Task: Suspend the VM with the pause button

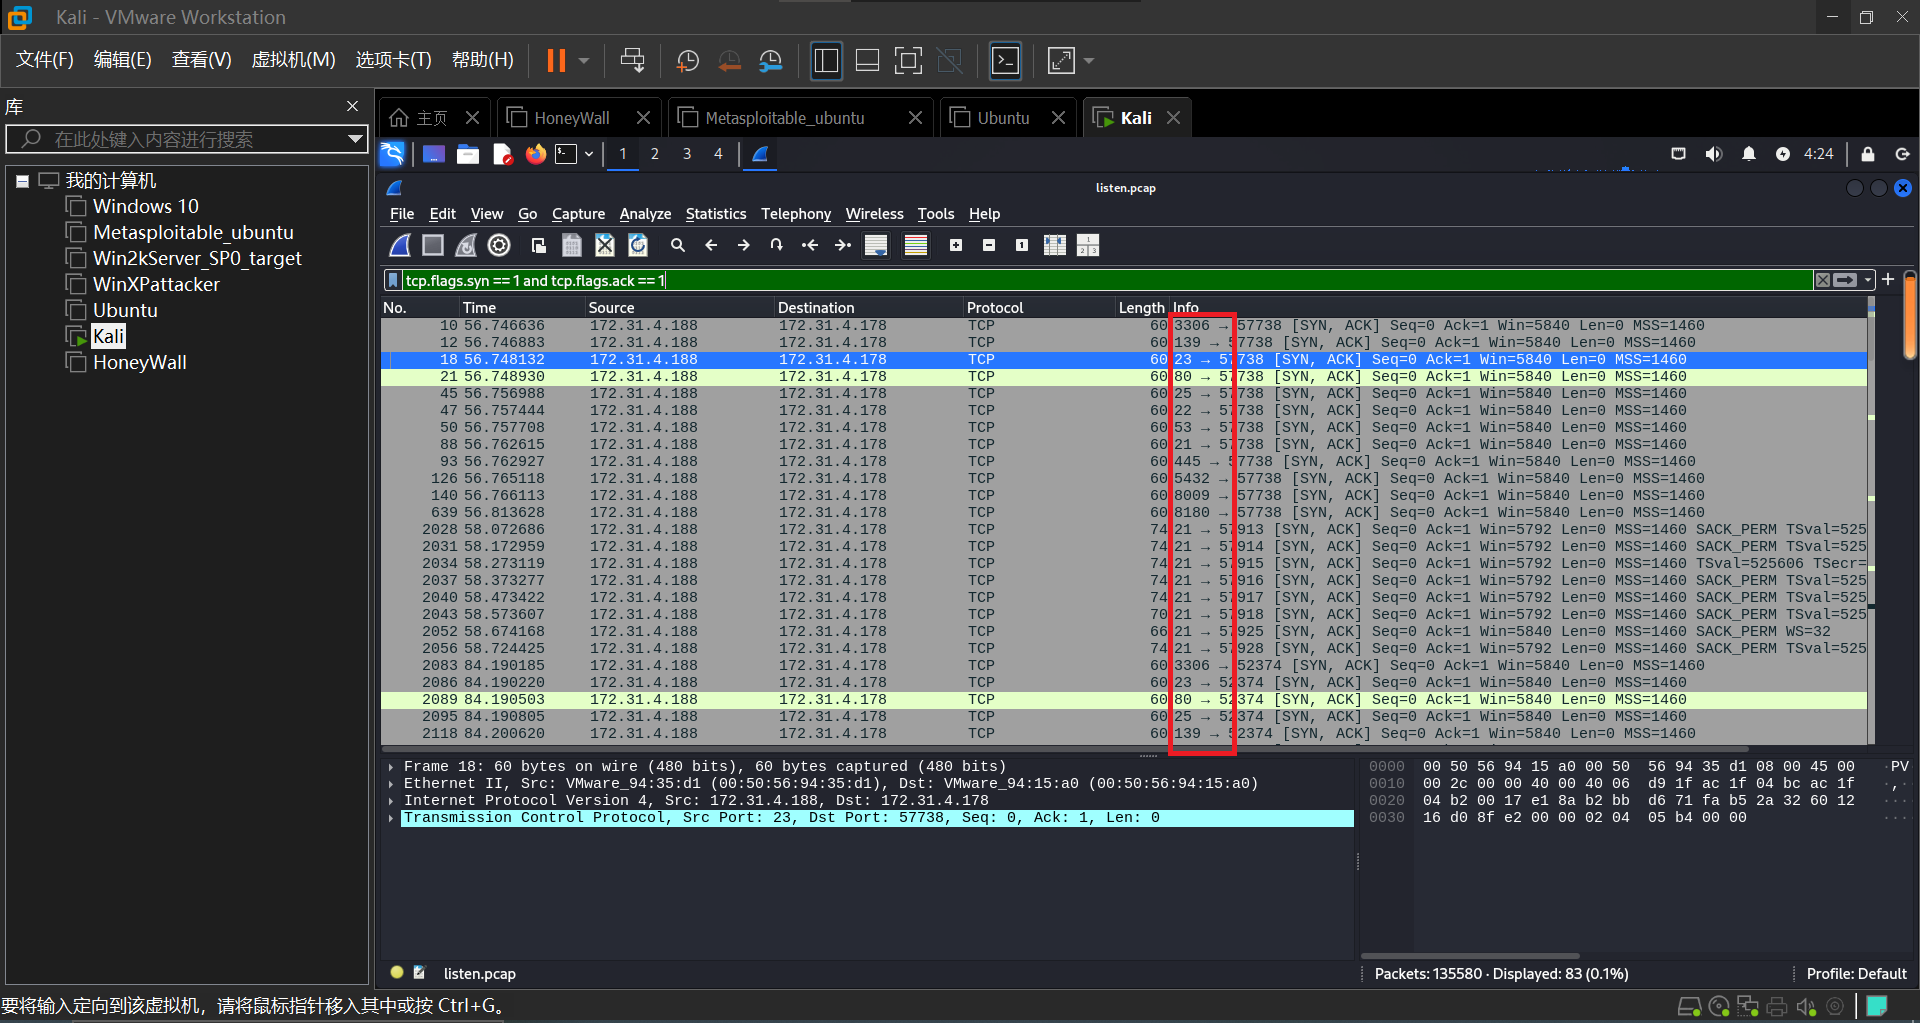Action: point(556,61)
